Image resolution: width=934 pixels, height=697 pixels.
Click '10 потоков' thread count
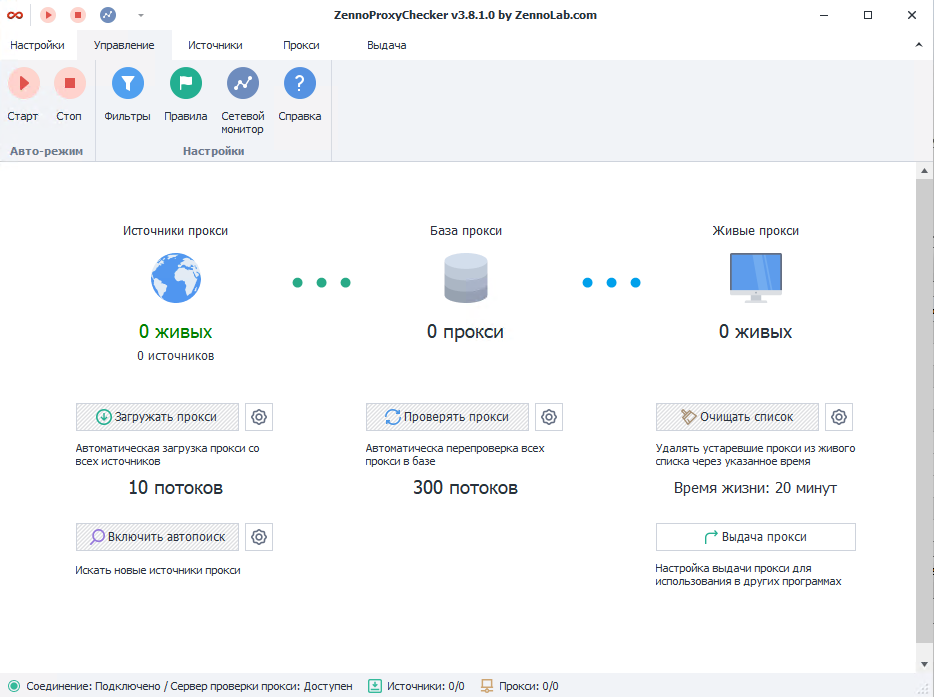[176, 488]
